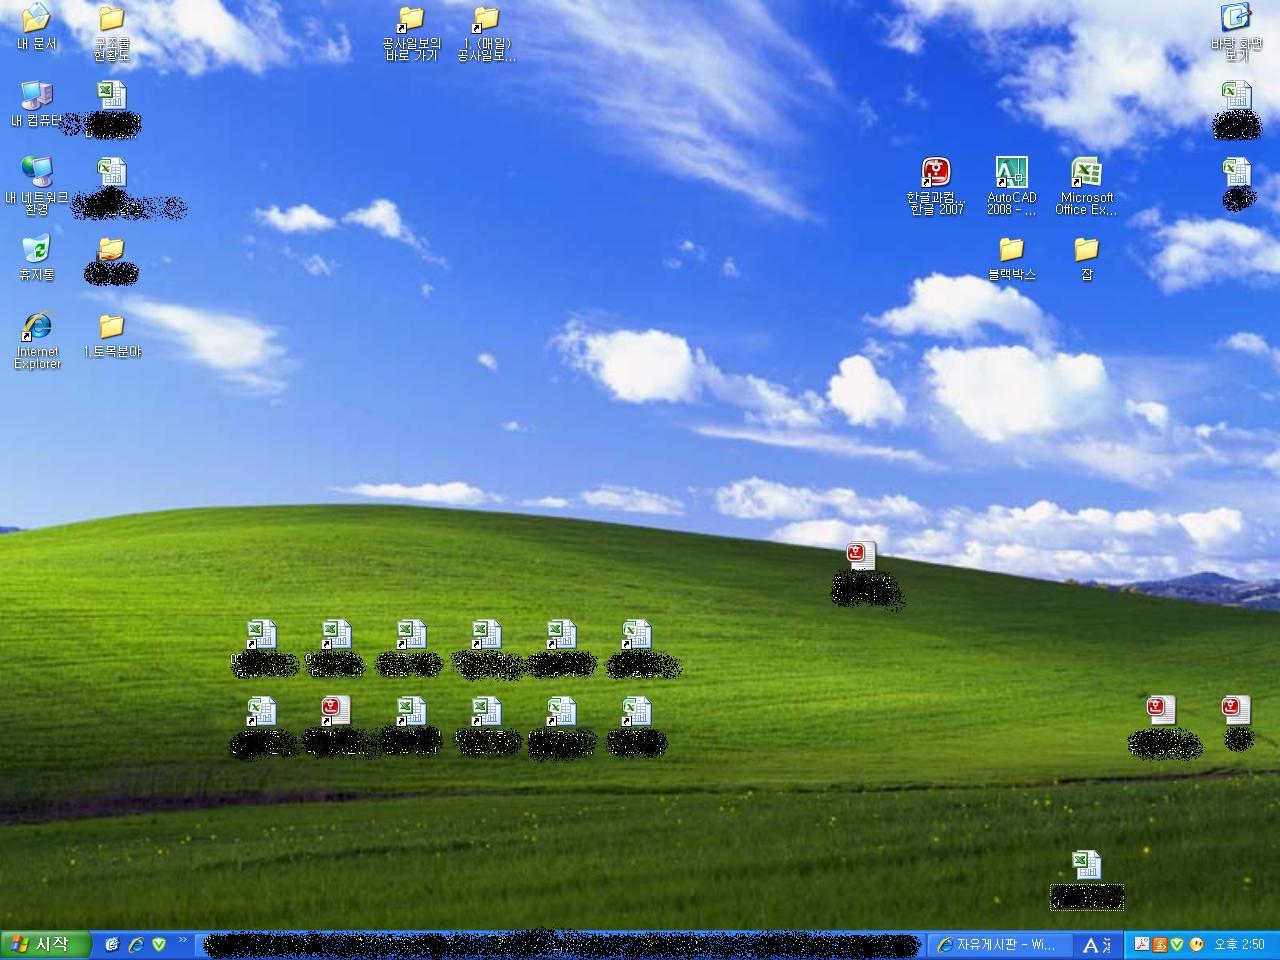Click the 오후 2:50 clock
Viewport: 1280px width, 960px height.
point(1240,944)
